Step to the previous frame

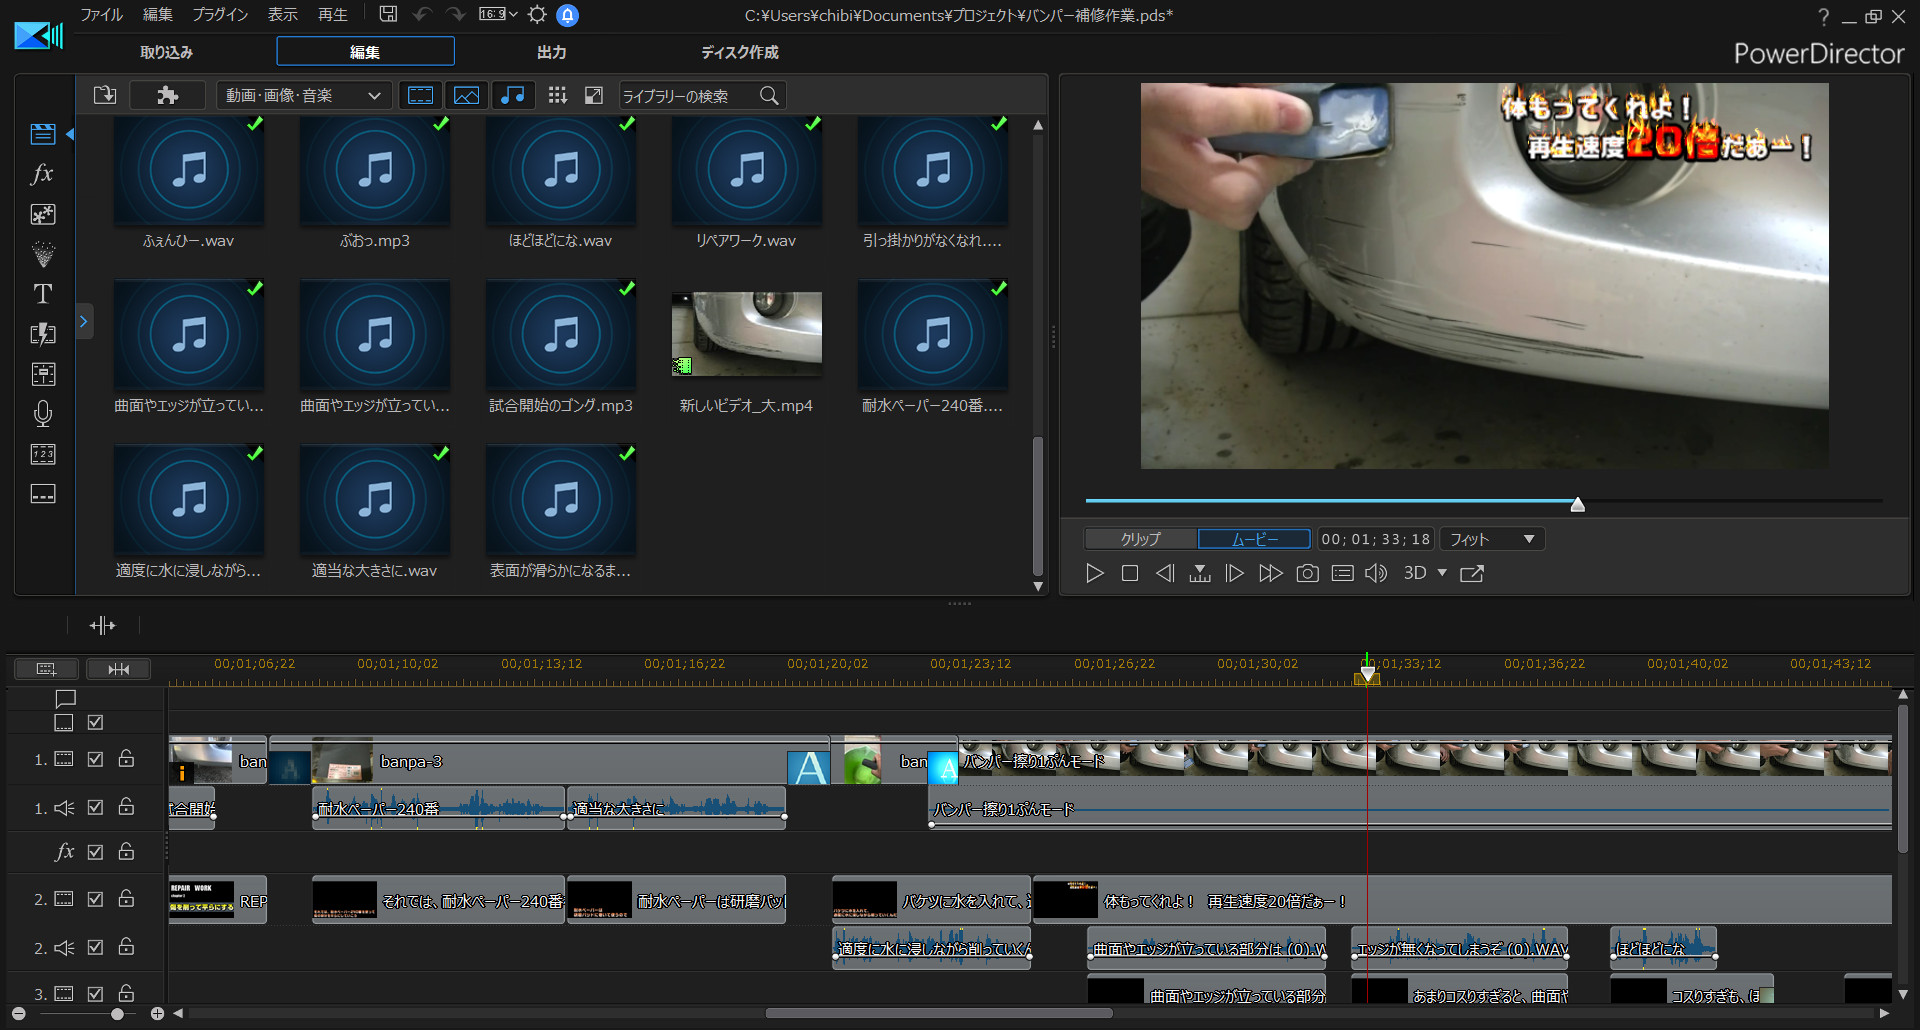pos(1165,573)
